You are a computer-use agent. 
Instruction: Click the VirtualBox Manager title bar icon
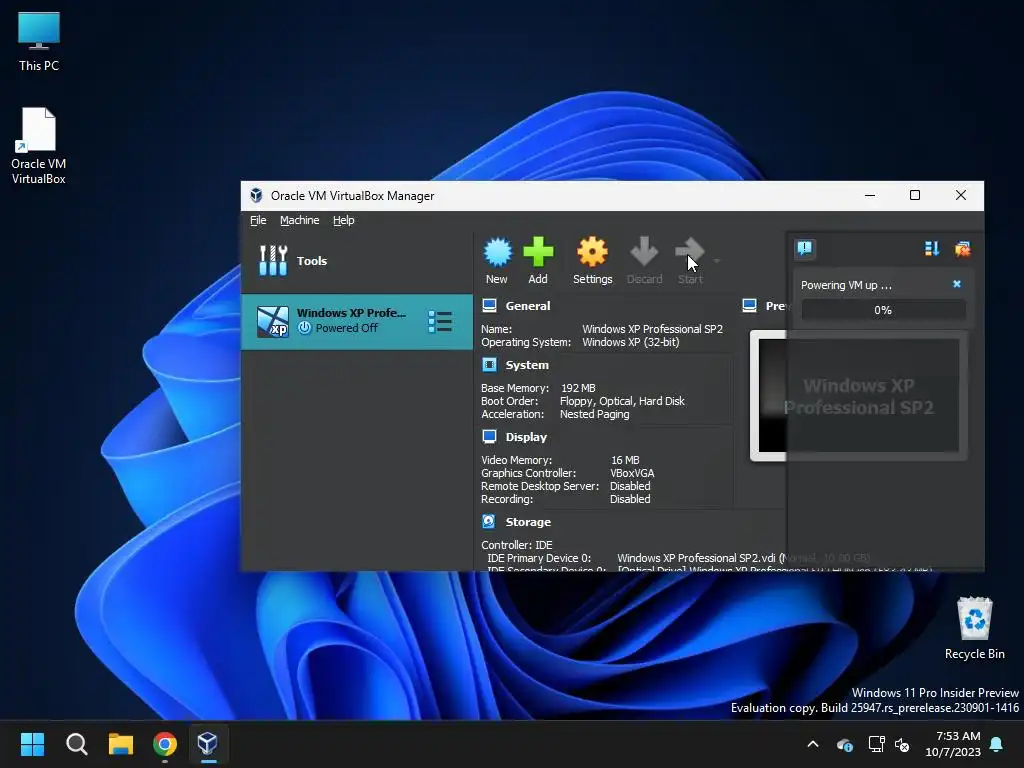pyautogui.click(x=257, y=195)
